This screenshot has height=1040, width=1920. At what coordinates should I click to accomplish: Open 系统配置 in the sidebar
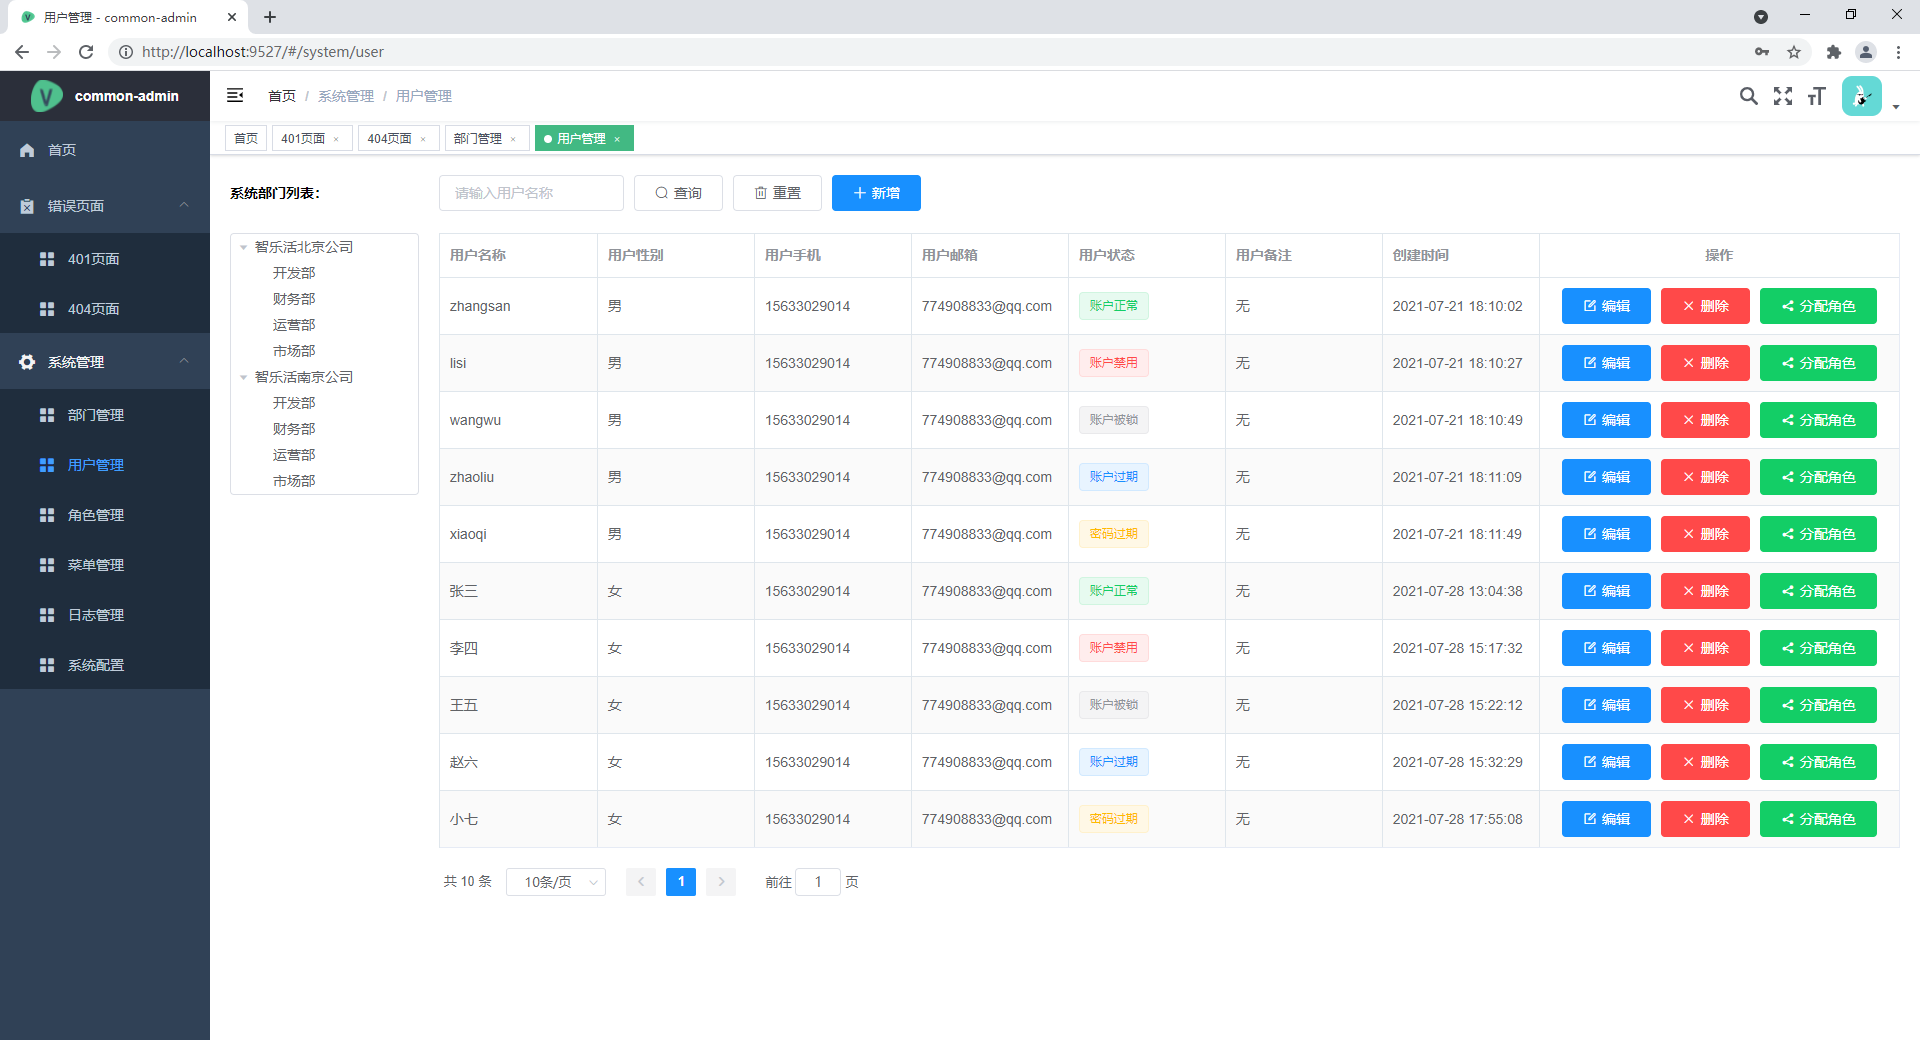pyautogui.click(x=105, y=665)
